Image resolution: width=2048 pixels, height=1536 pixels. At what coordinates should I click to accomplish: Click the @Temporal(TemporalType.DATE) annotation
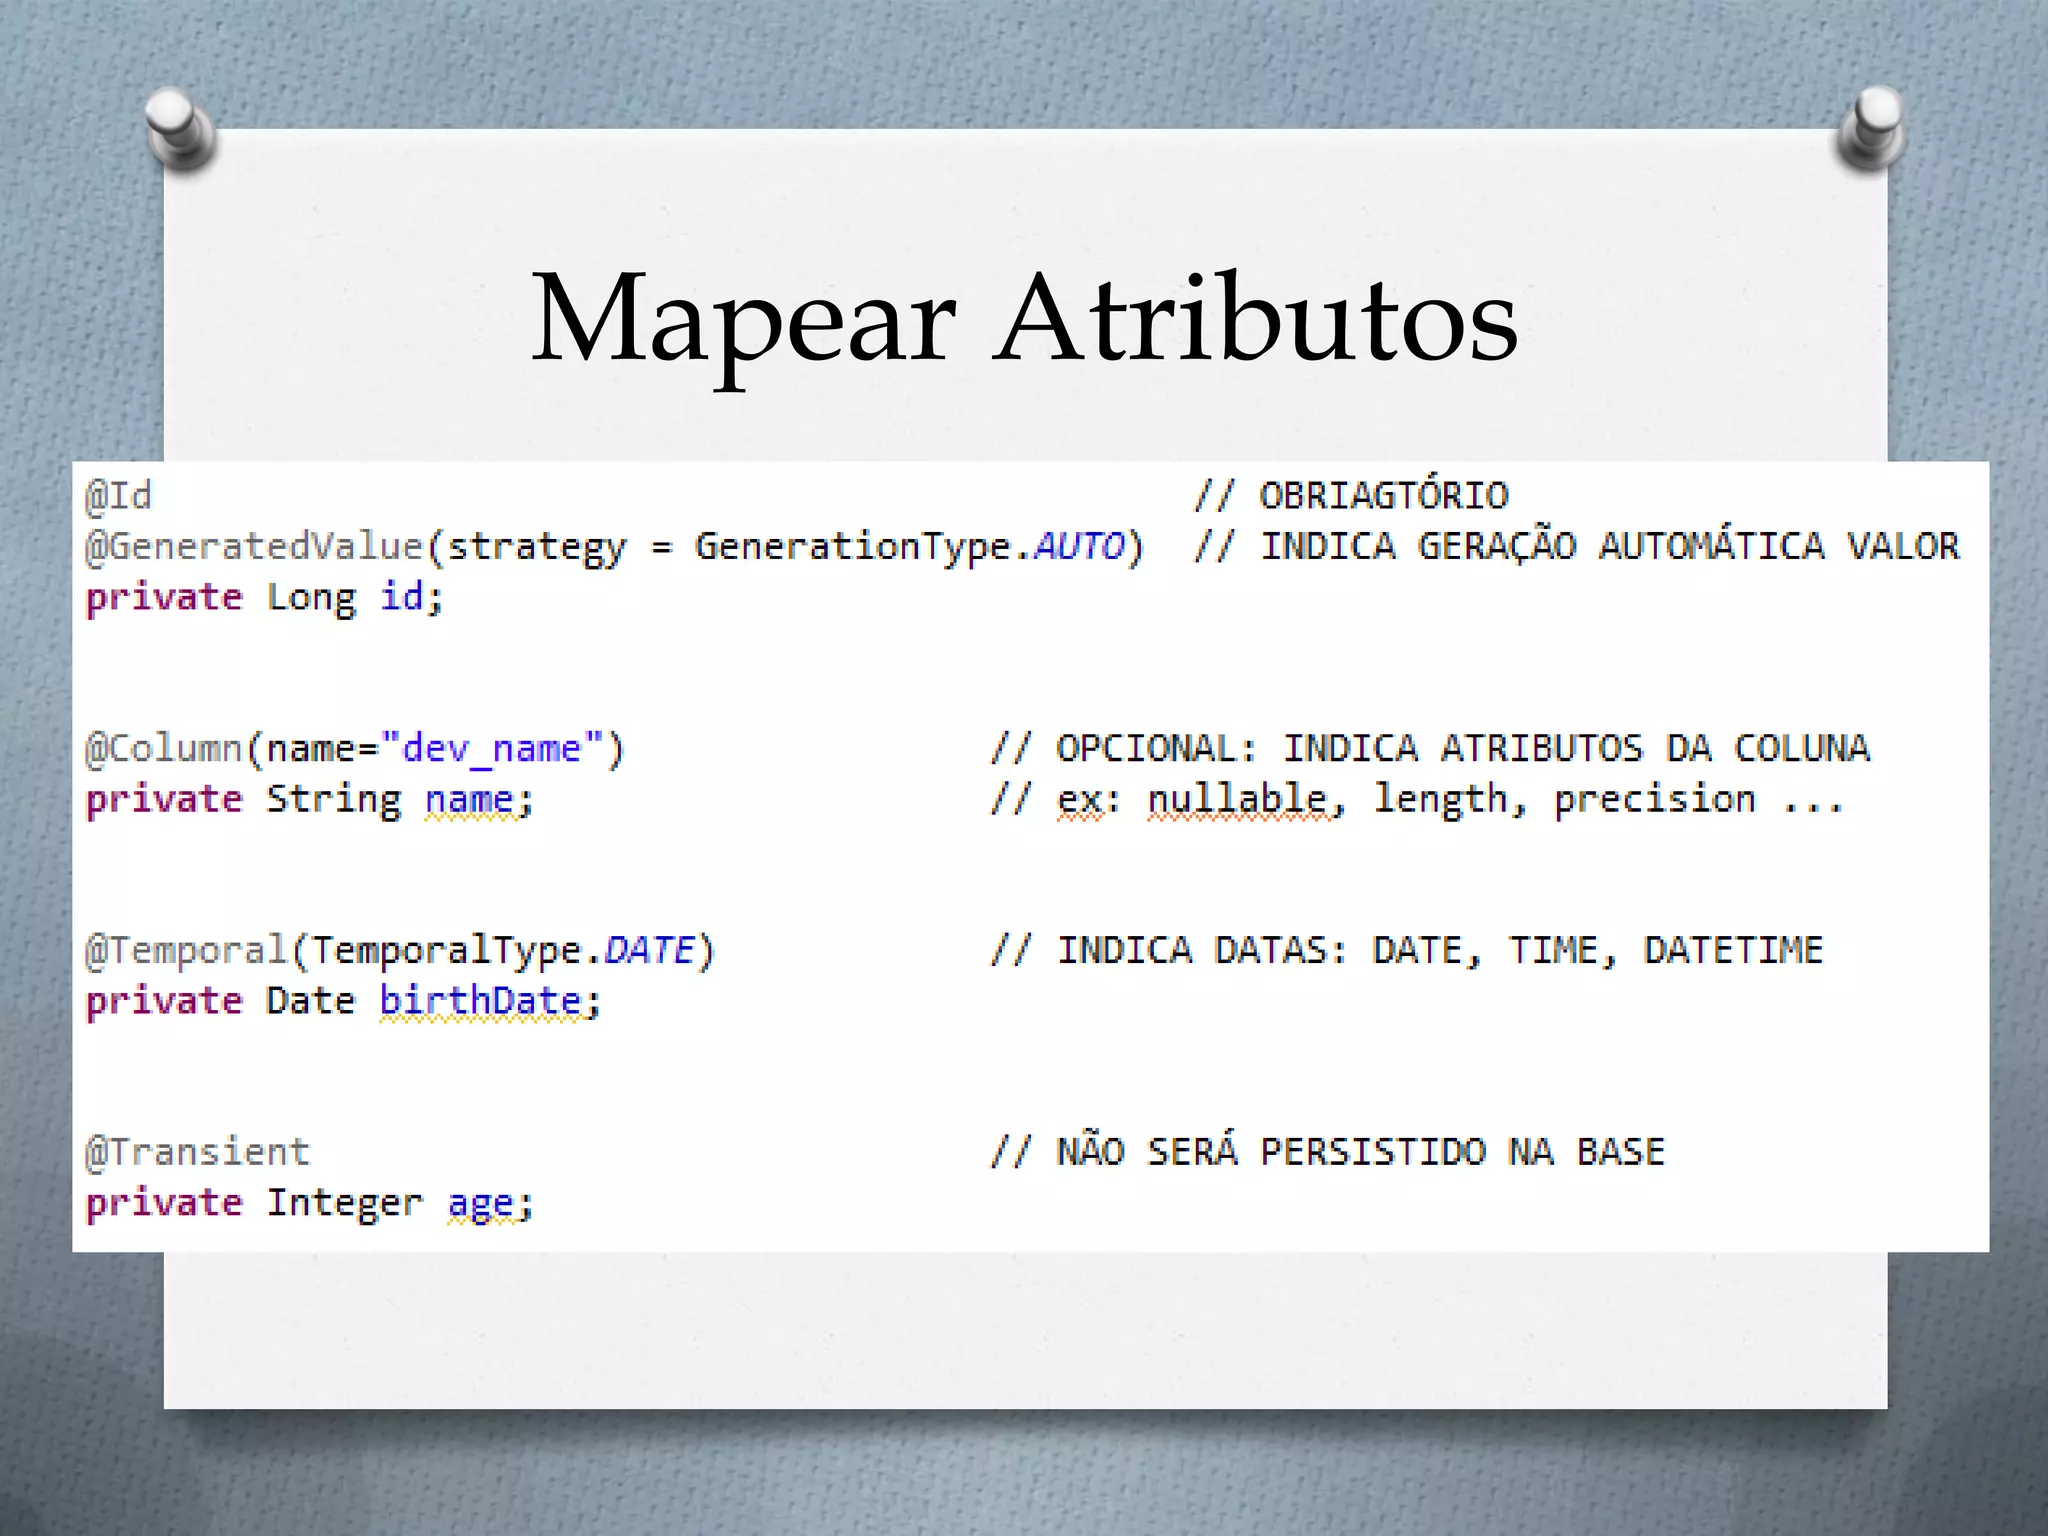400,951
